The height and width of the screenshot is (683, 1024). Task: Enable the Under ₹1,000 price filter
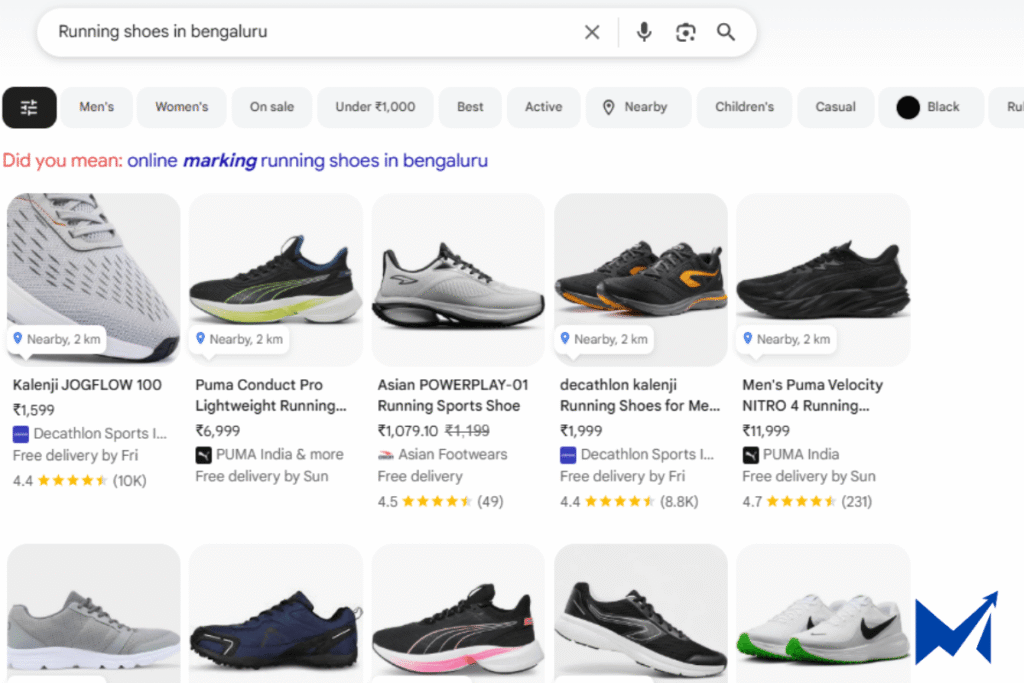pyautogui.click(x=375, y=107)
